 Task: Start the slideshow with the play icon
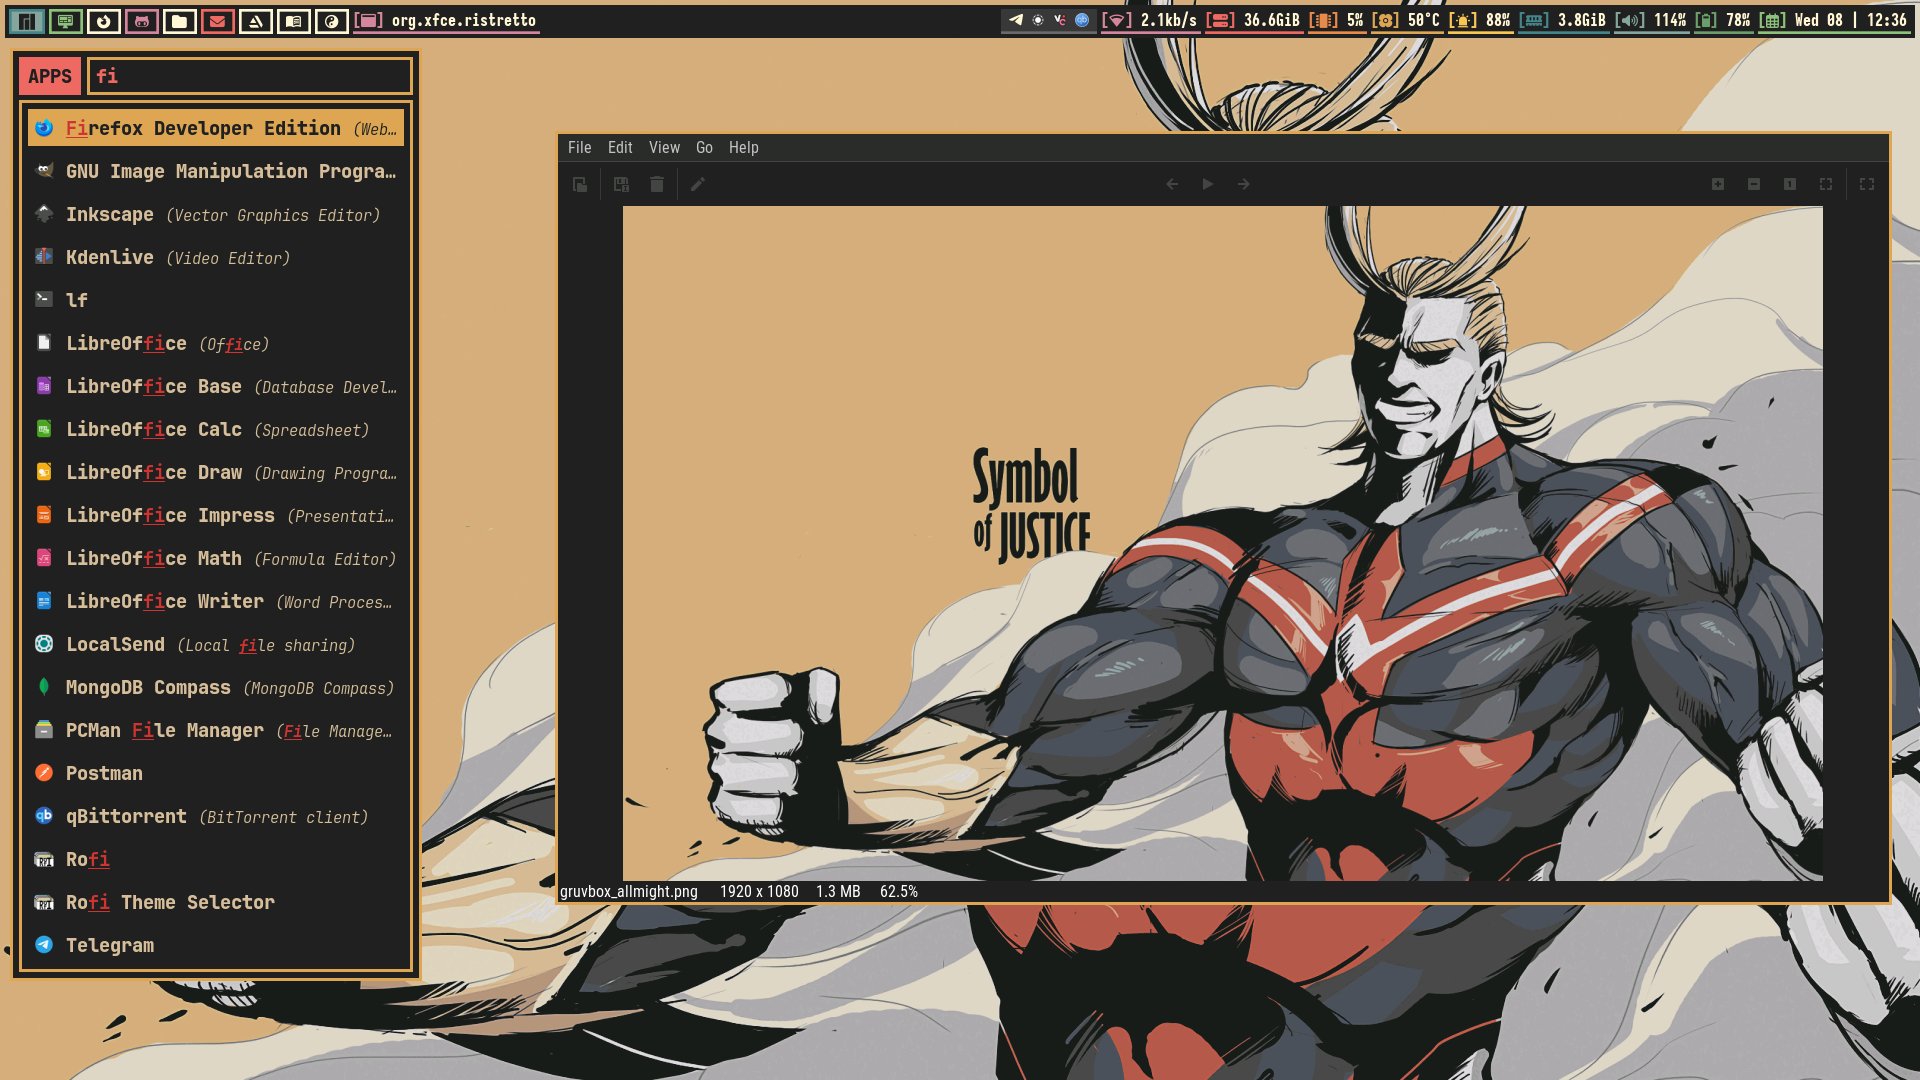[x=1208, y=184]
